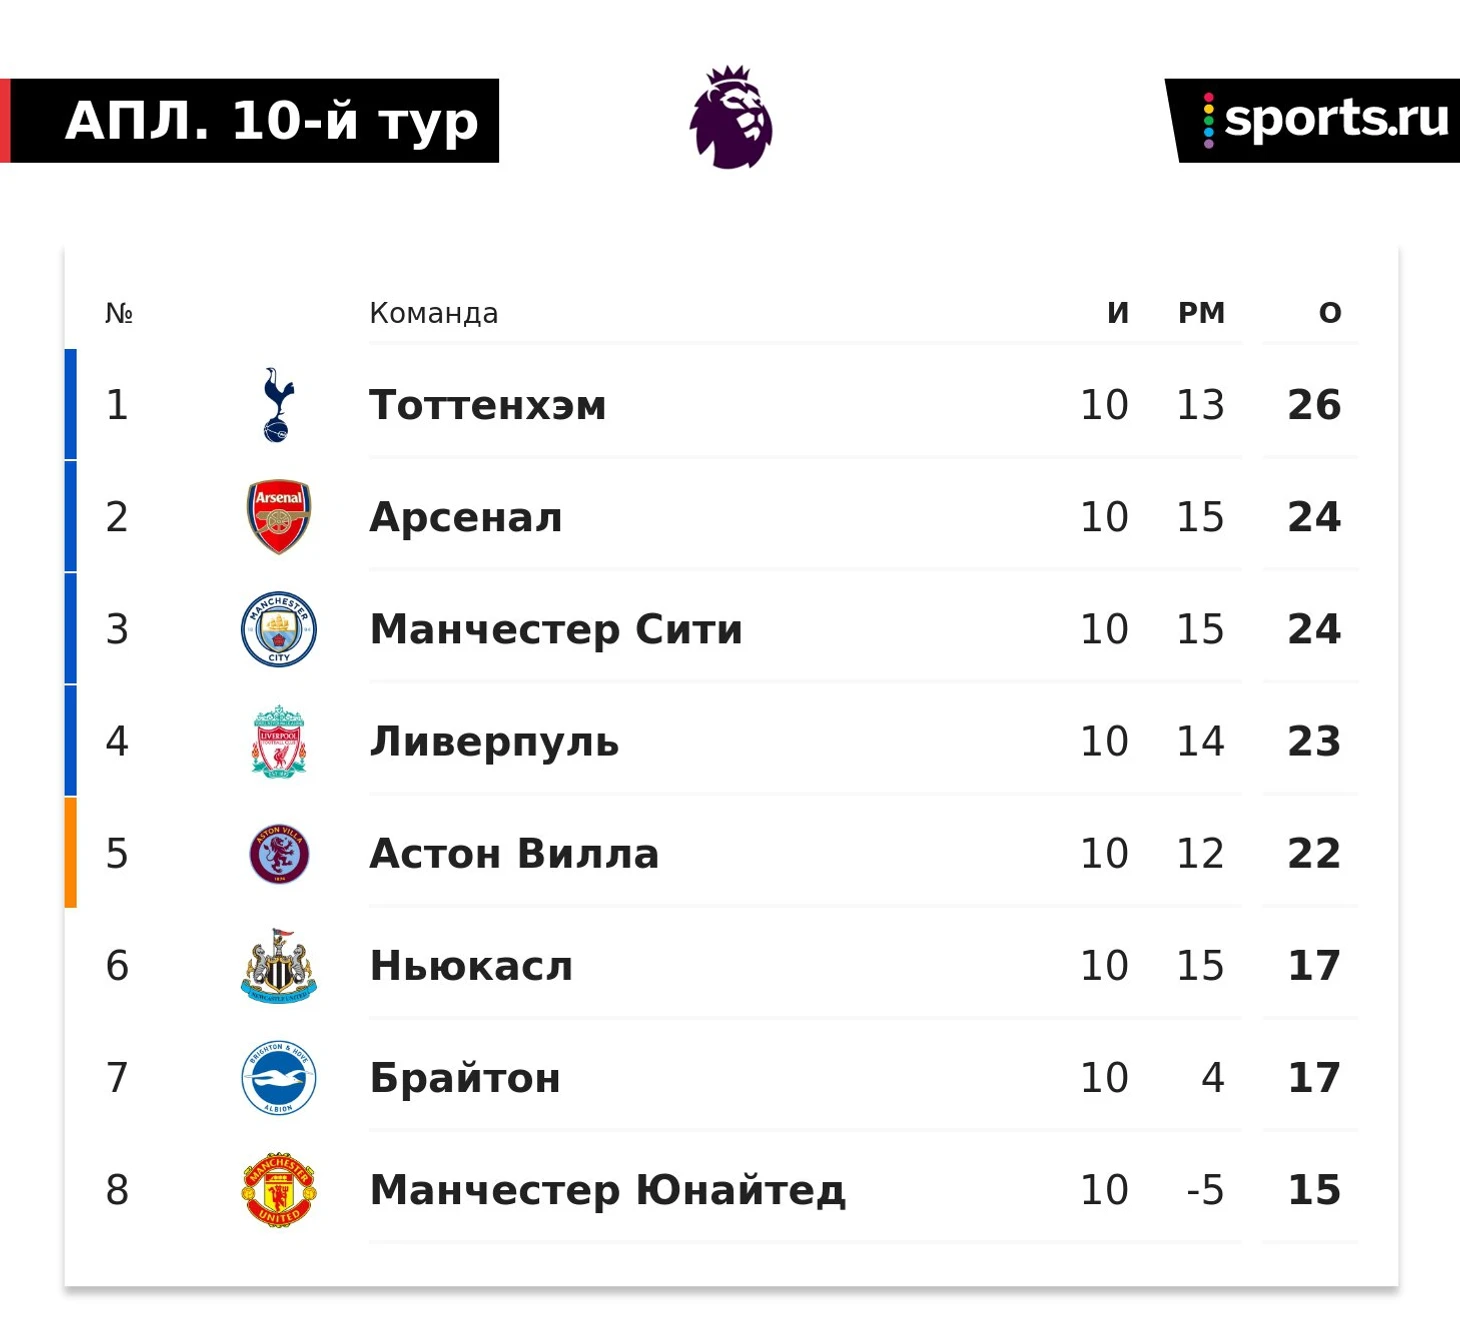Select the Manchester City badge
The height and width of the screenshot is (1334, 1460).
point(279,629)
